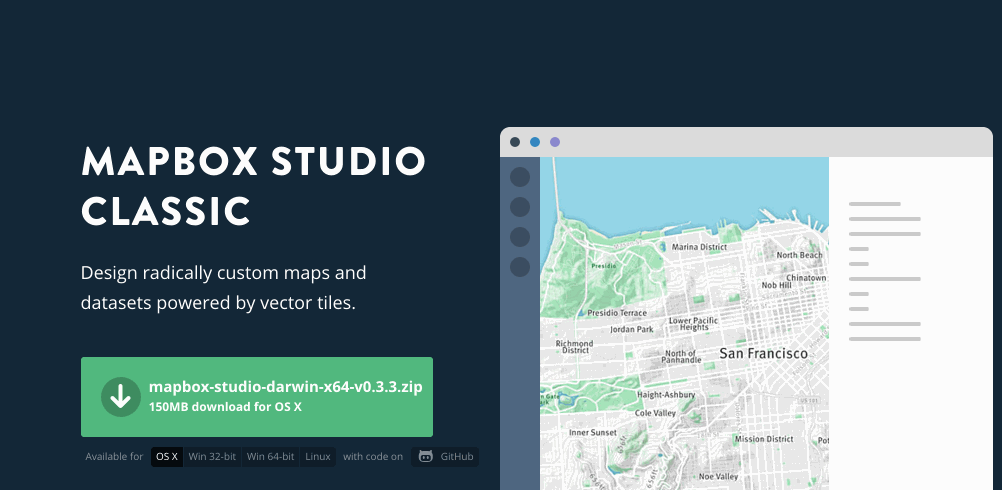Click the 'Richmond District' map label
Viewport: 1002px width, 490px height.
click(x=574, y=347)
